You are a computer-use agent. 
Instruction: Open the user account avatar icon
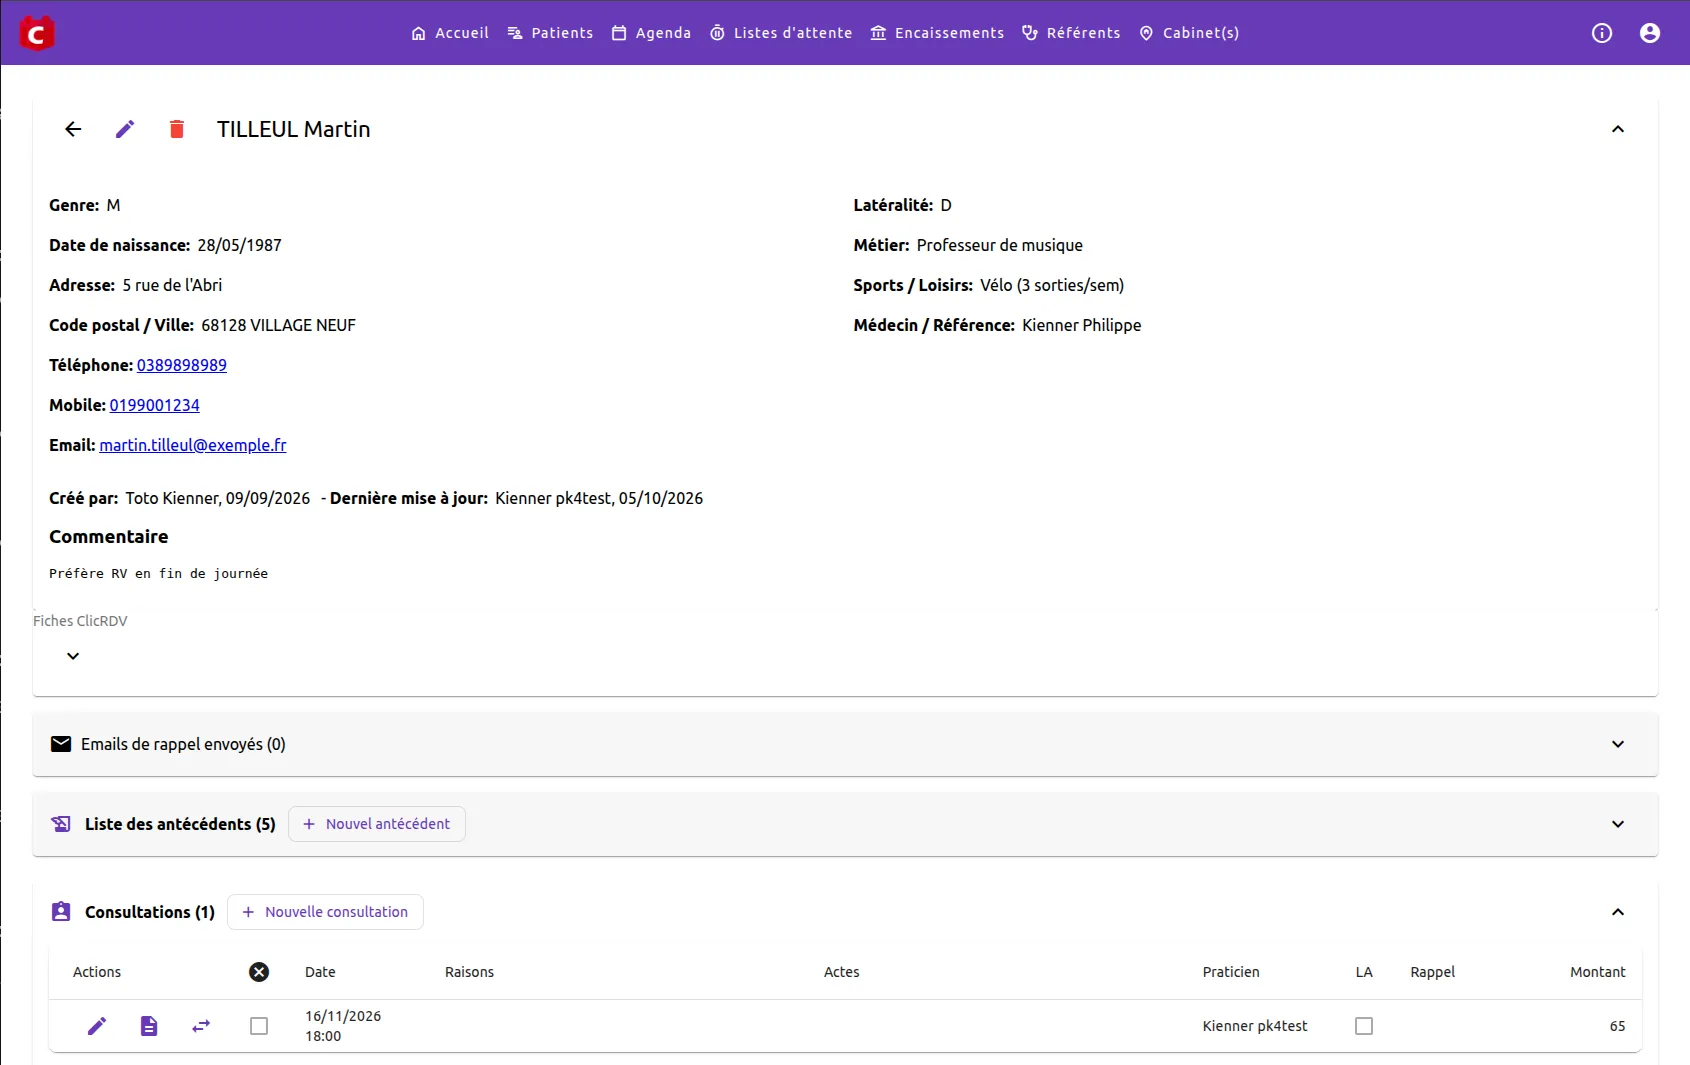point(1650,33)
